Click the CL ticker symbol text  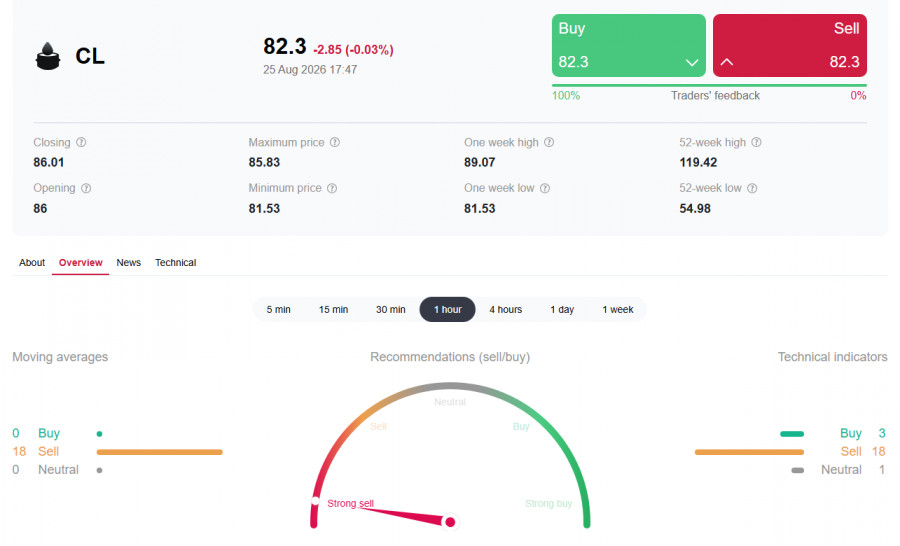click(x=90, y=56)
